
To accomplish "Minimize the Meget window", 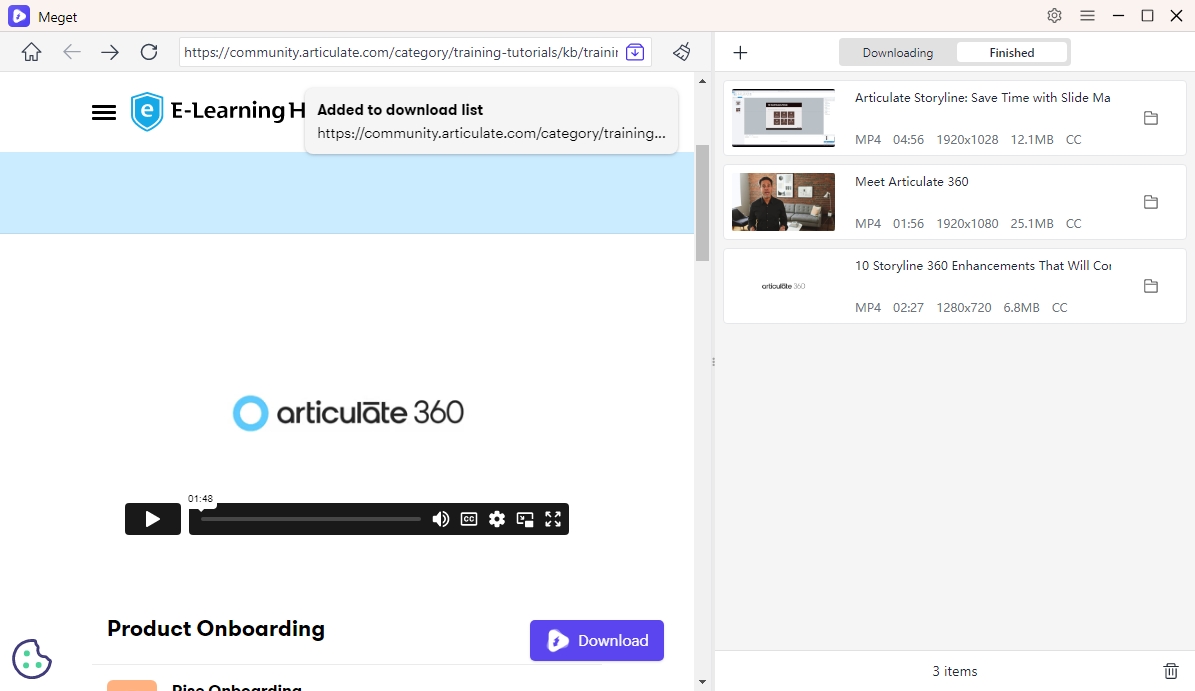I will coord(1118,15).
